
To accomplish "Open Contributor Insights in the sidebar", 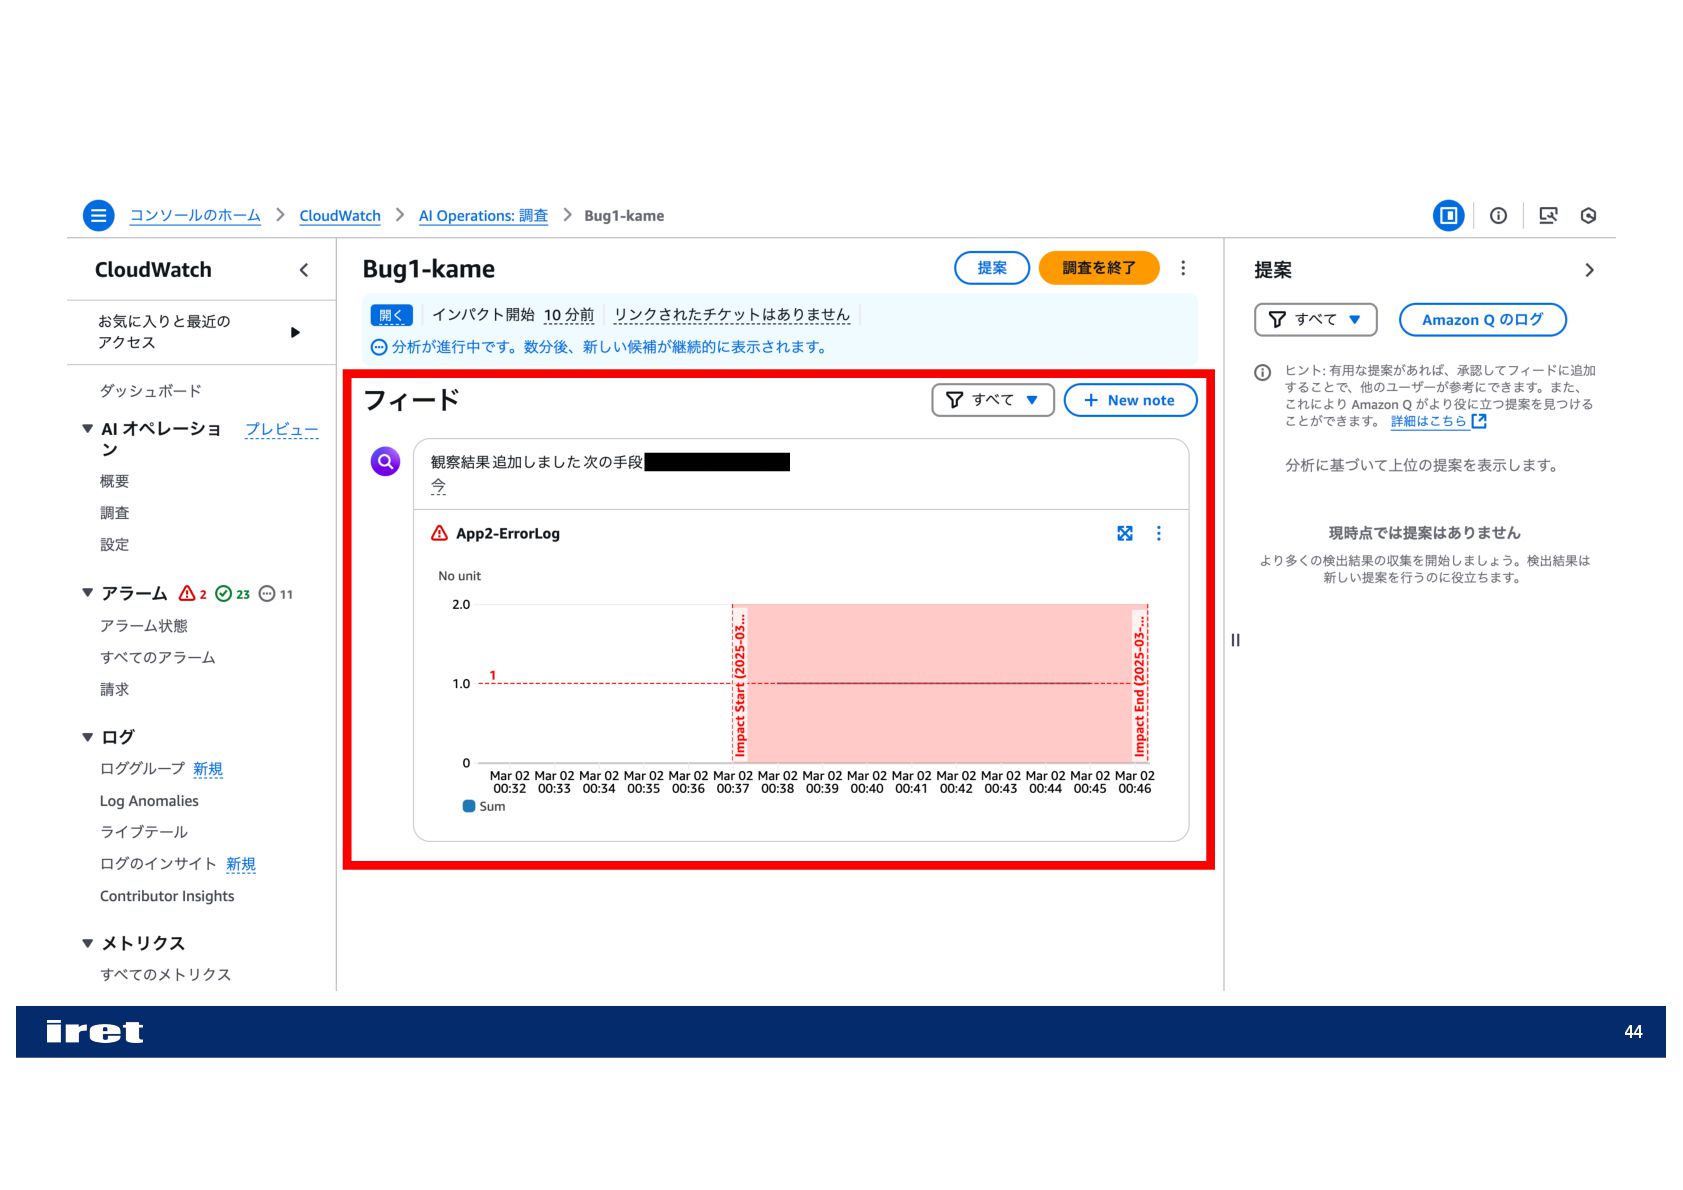I will pos(167,896).
